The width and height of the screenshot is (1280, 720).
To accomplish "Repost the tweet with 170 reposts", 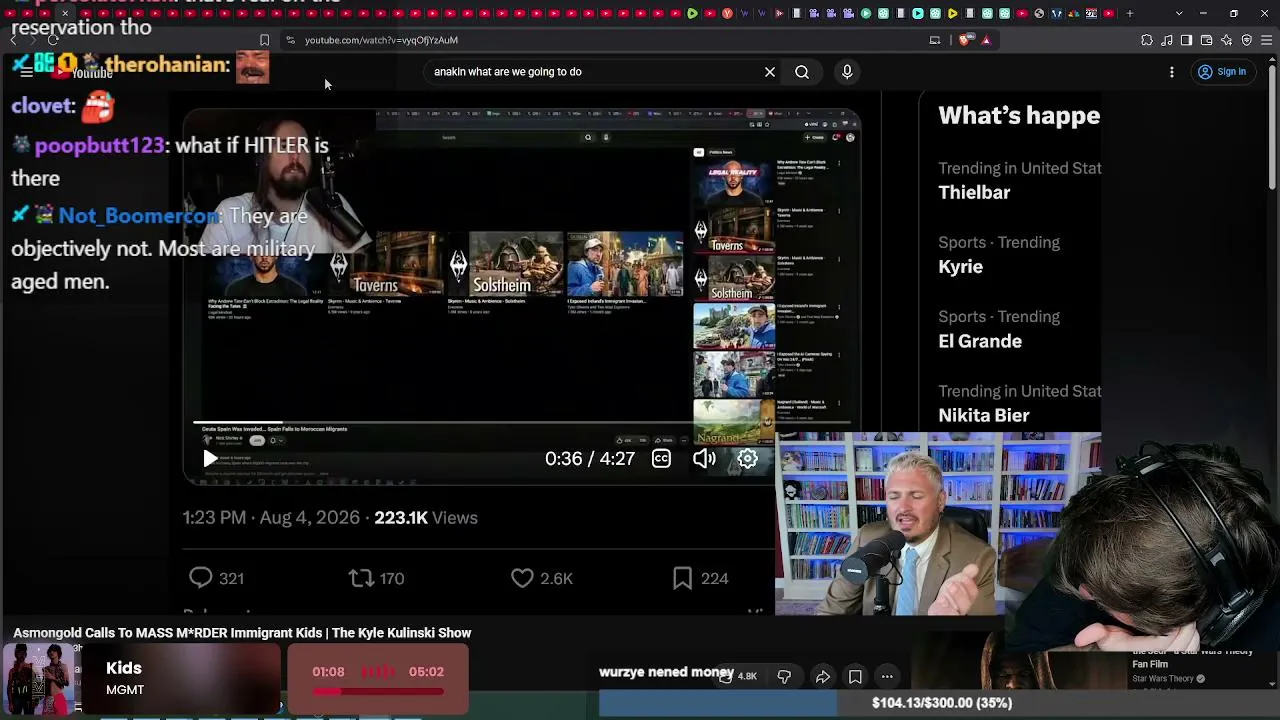I will point(376,578).
